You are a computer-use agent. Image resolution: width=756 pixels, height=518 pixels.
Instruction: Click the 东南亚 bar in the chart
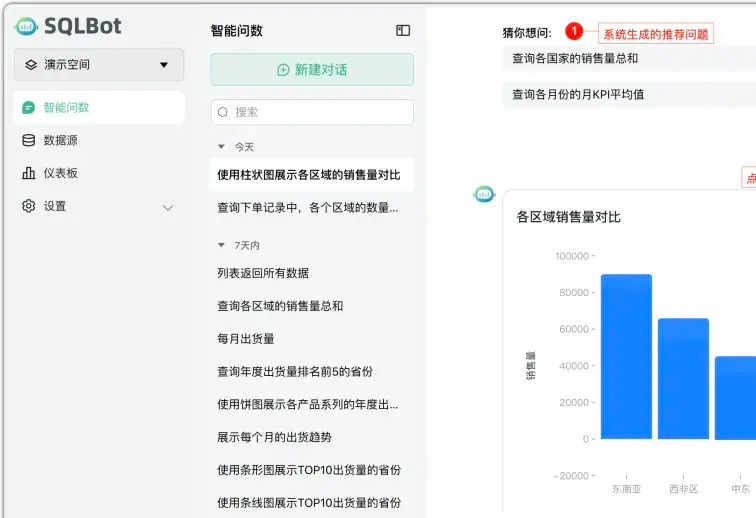point(626,357)
